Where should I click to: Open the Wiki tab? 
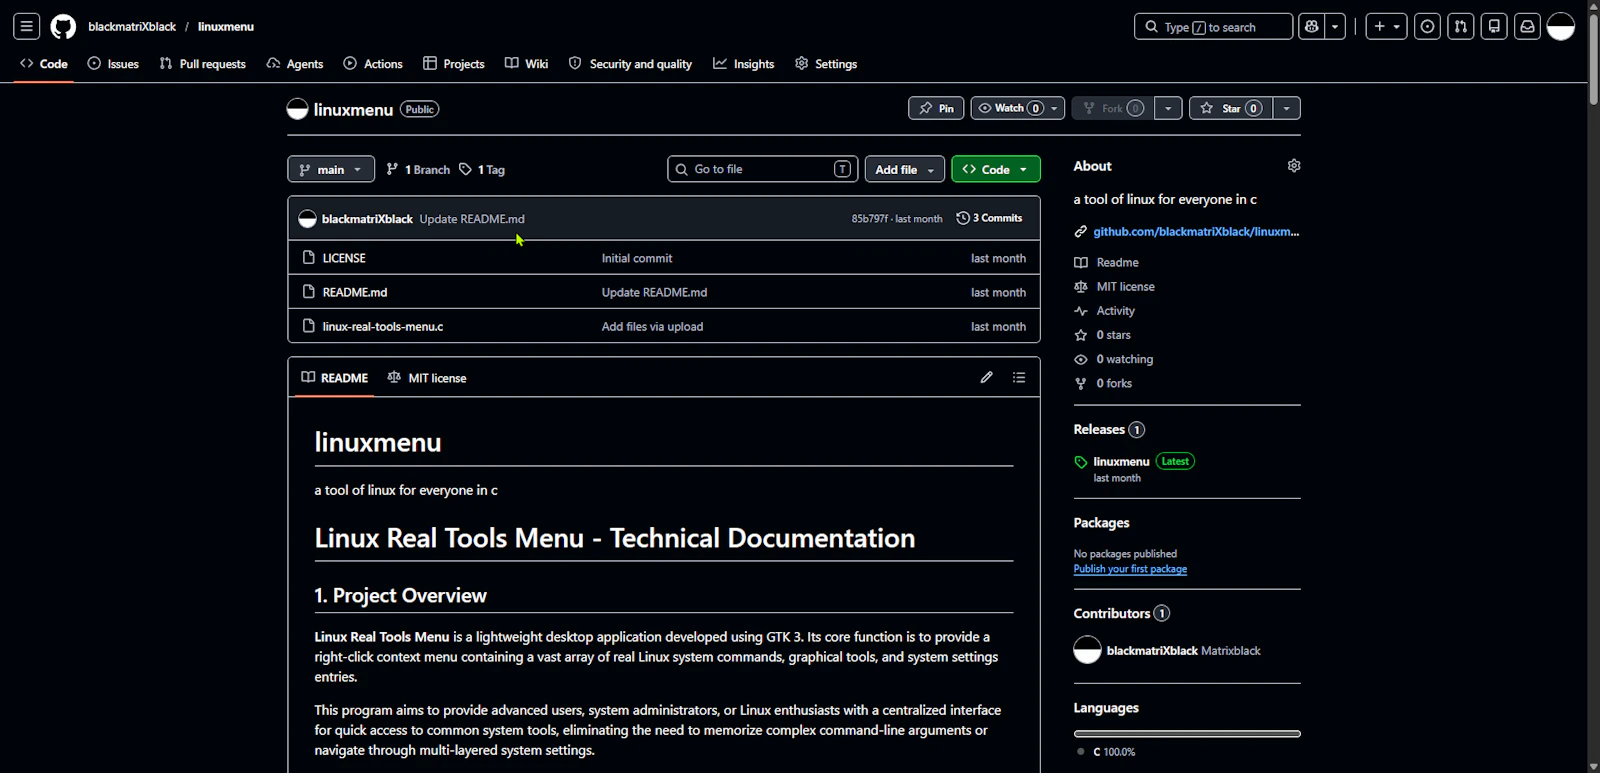(527, 64)
